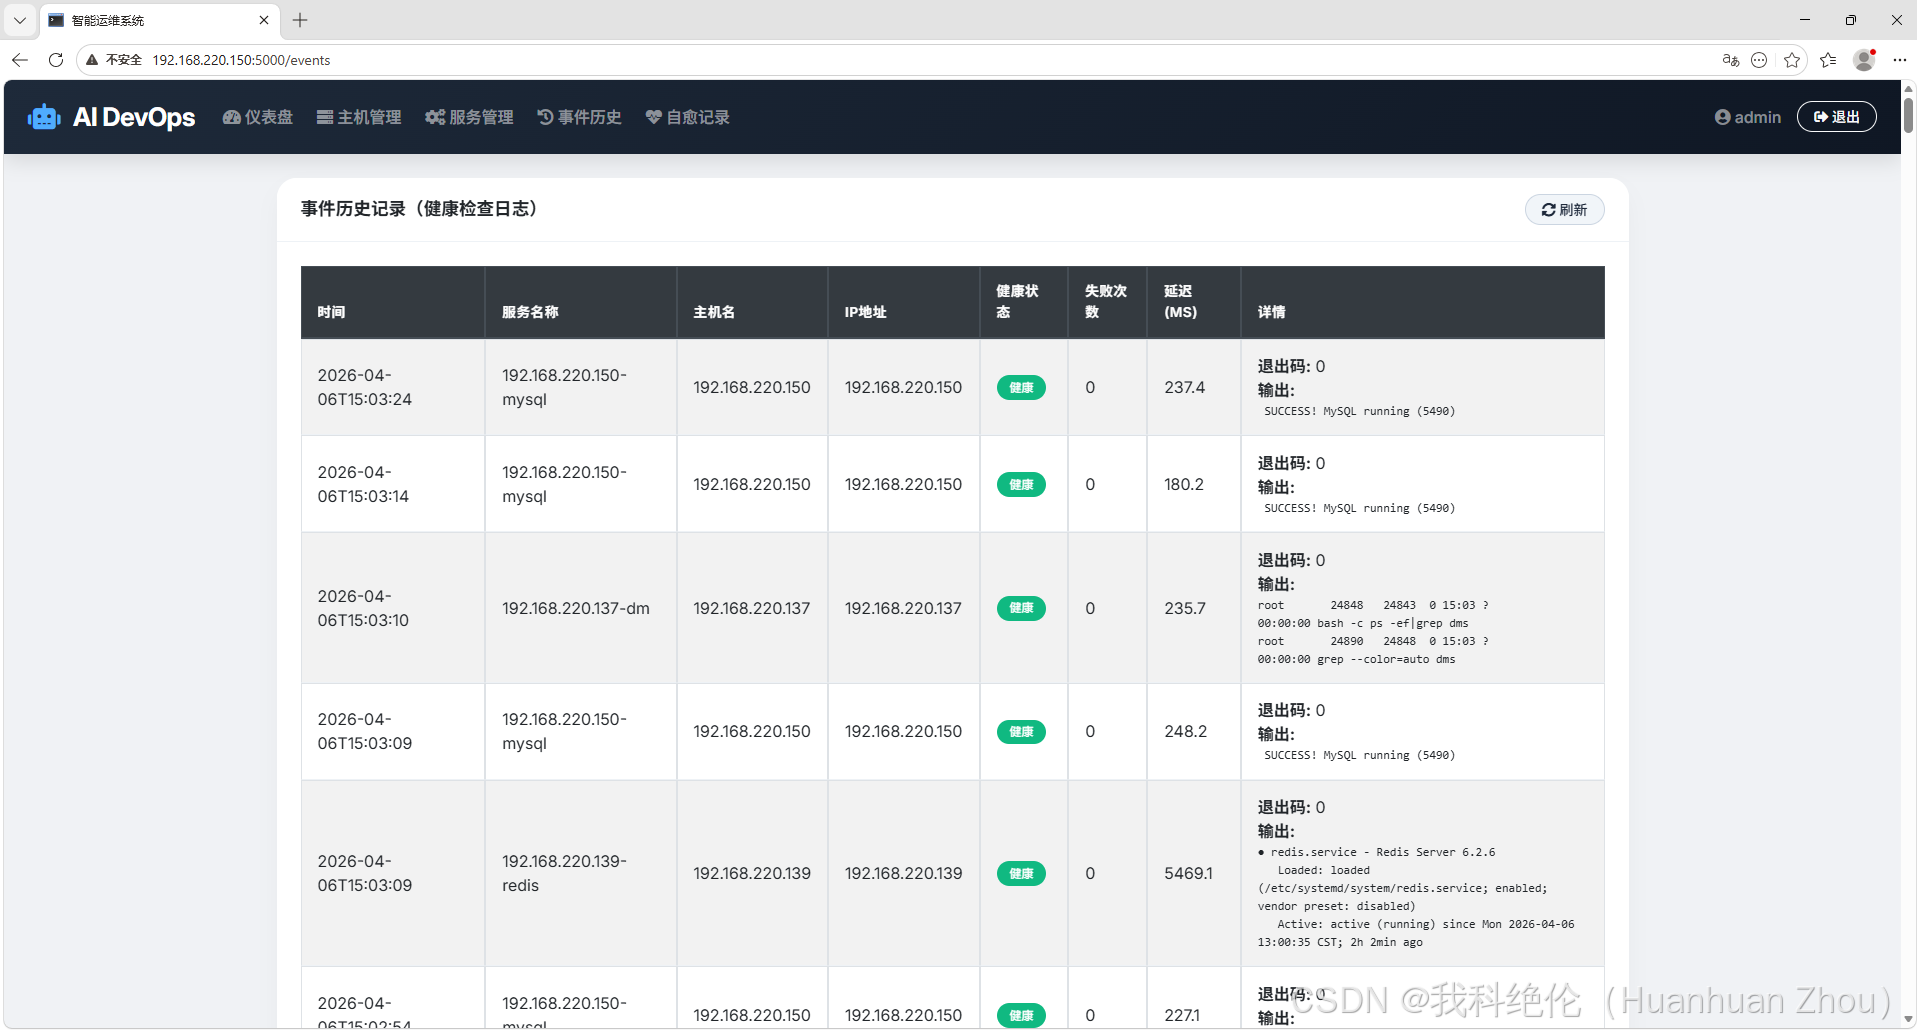Click the scrollbar down arrow
Viewport: 1917px width, 1032px height.
1908,1019
